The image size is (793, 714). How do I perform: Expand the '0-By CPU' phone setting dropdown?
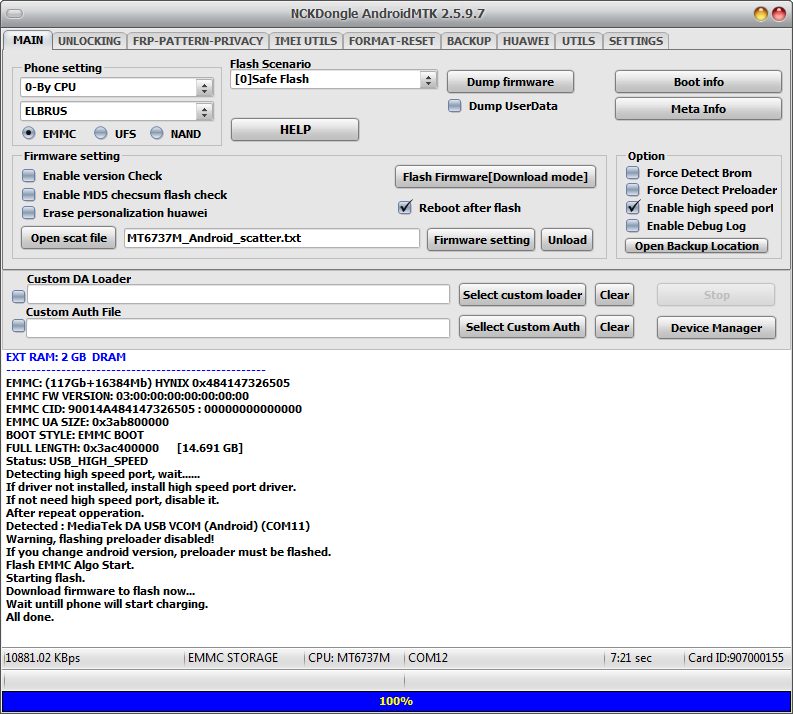point(204,87)
